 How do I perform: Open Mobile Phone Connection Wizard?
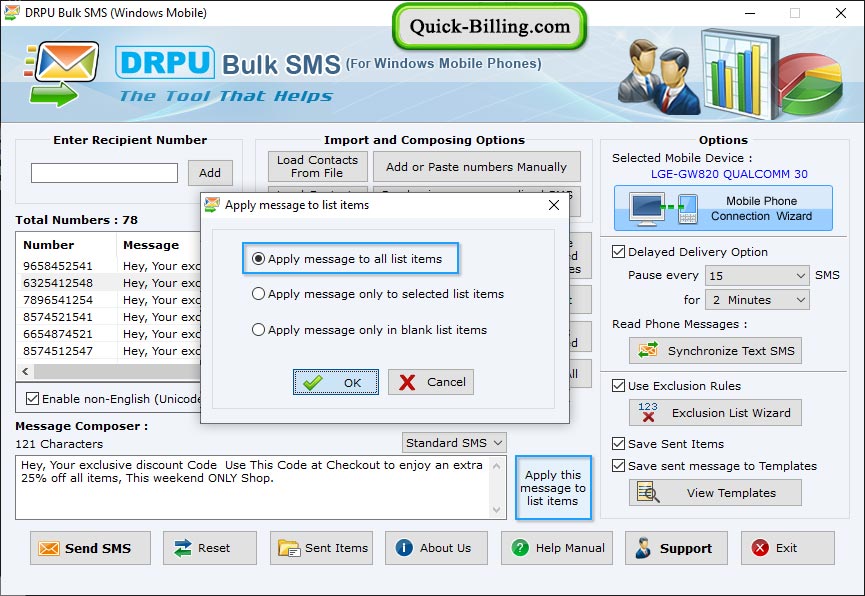(723, 208)
